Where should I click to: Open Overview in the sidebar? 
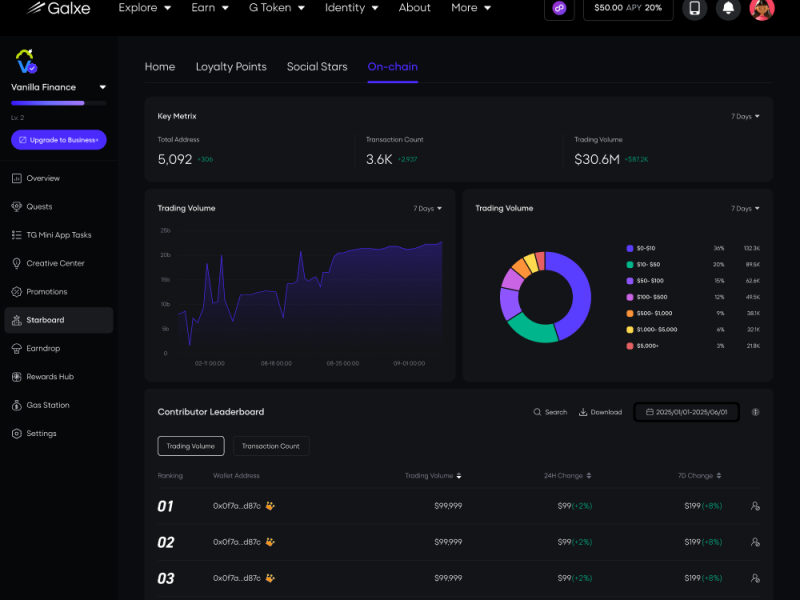pyautogui.click(x=59, y=178)
